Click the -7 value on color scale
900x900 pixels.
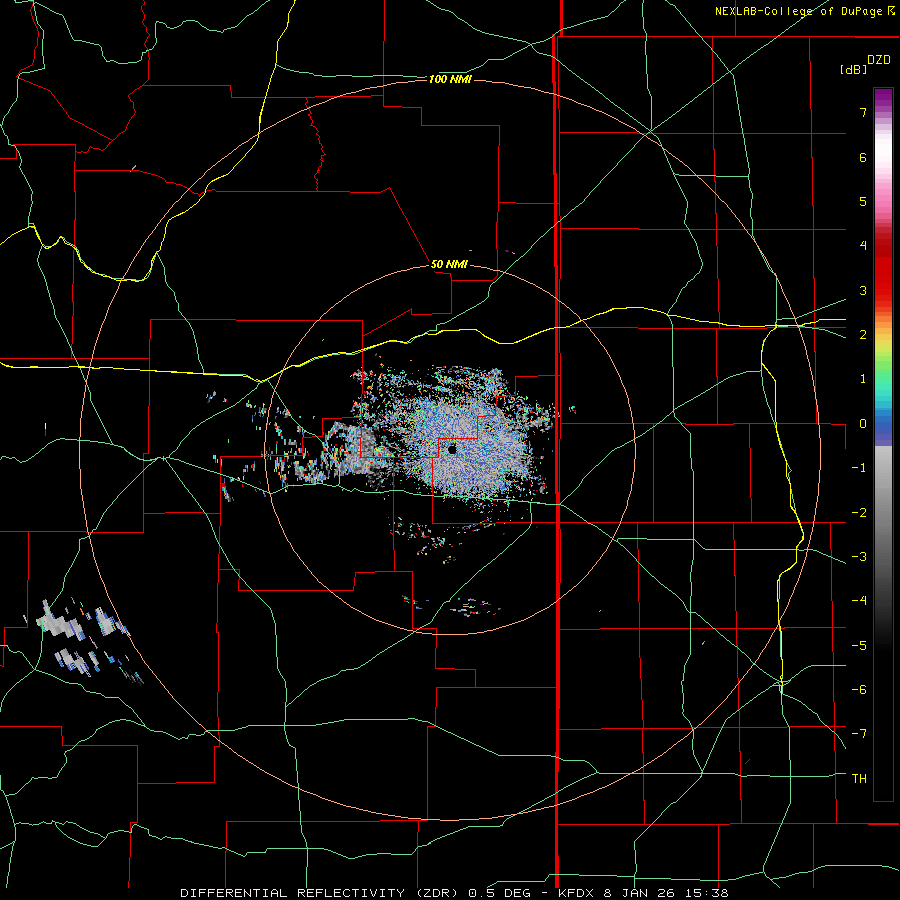[859, 734]
